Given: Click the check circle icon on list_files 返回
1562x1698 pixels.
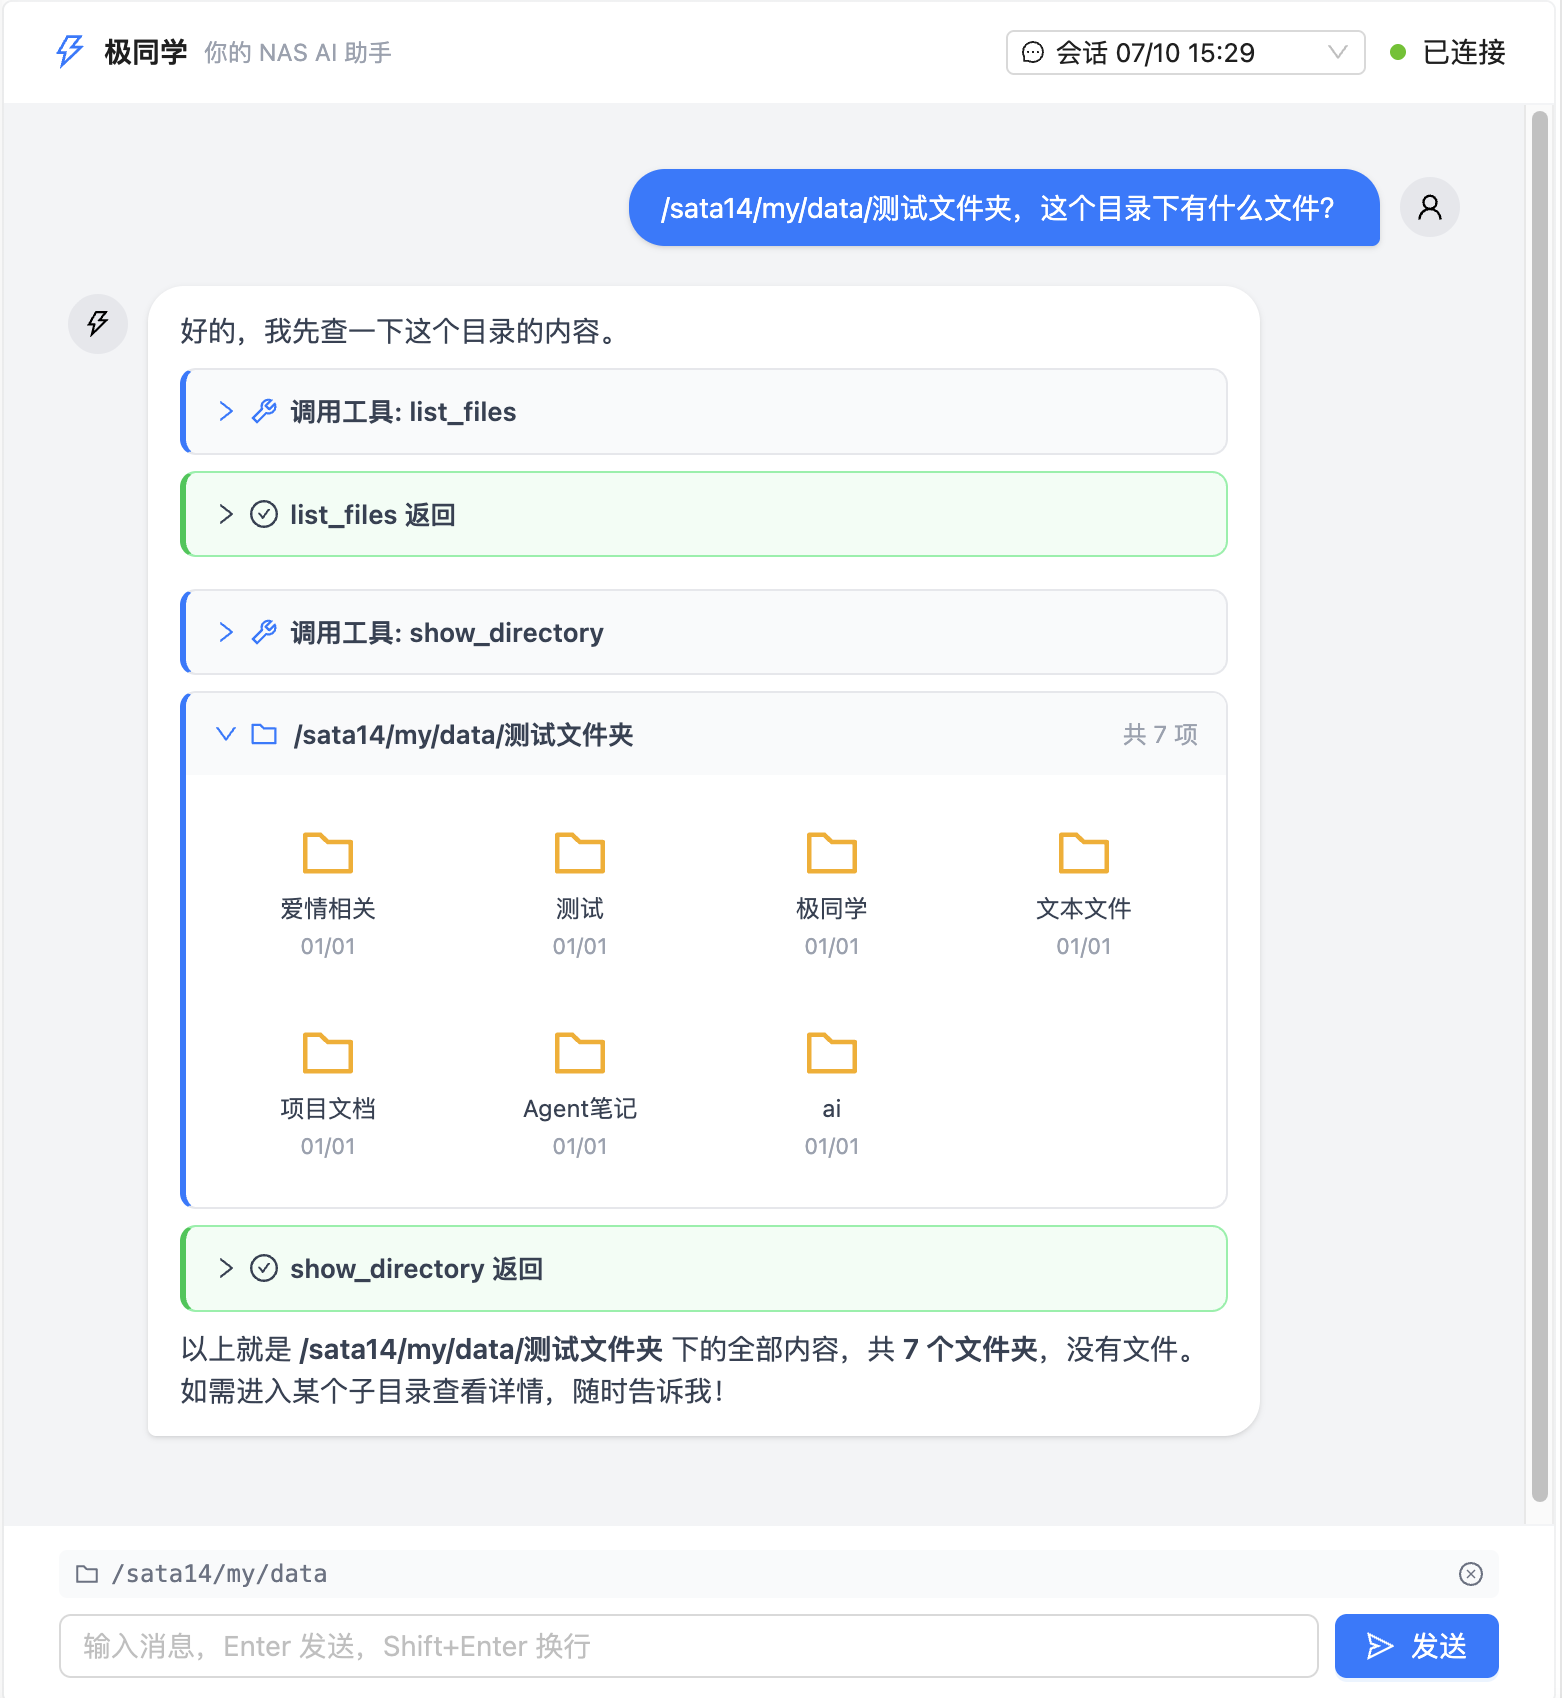Looking at the screenshot, I should [264, 514].
